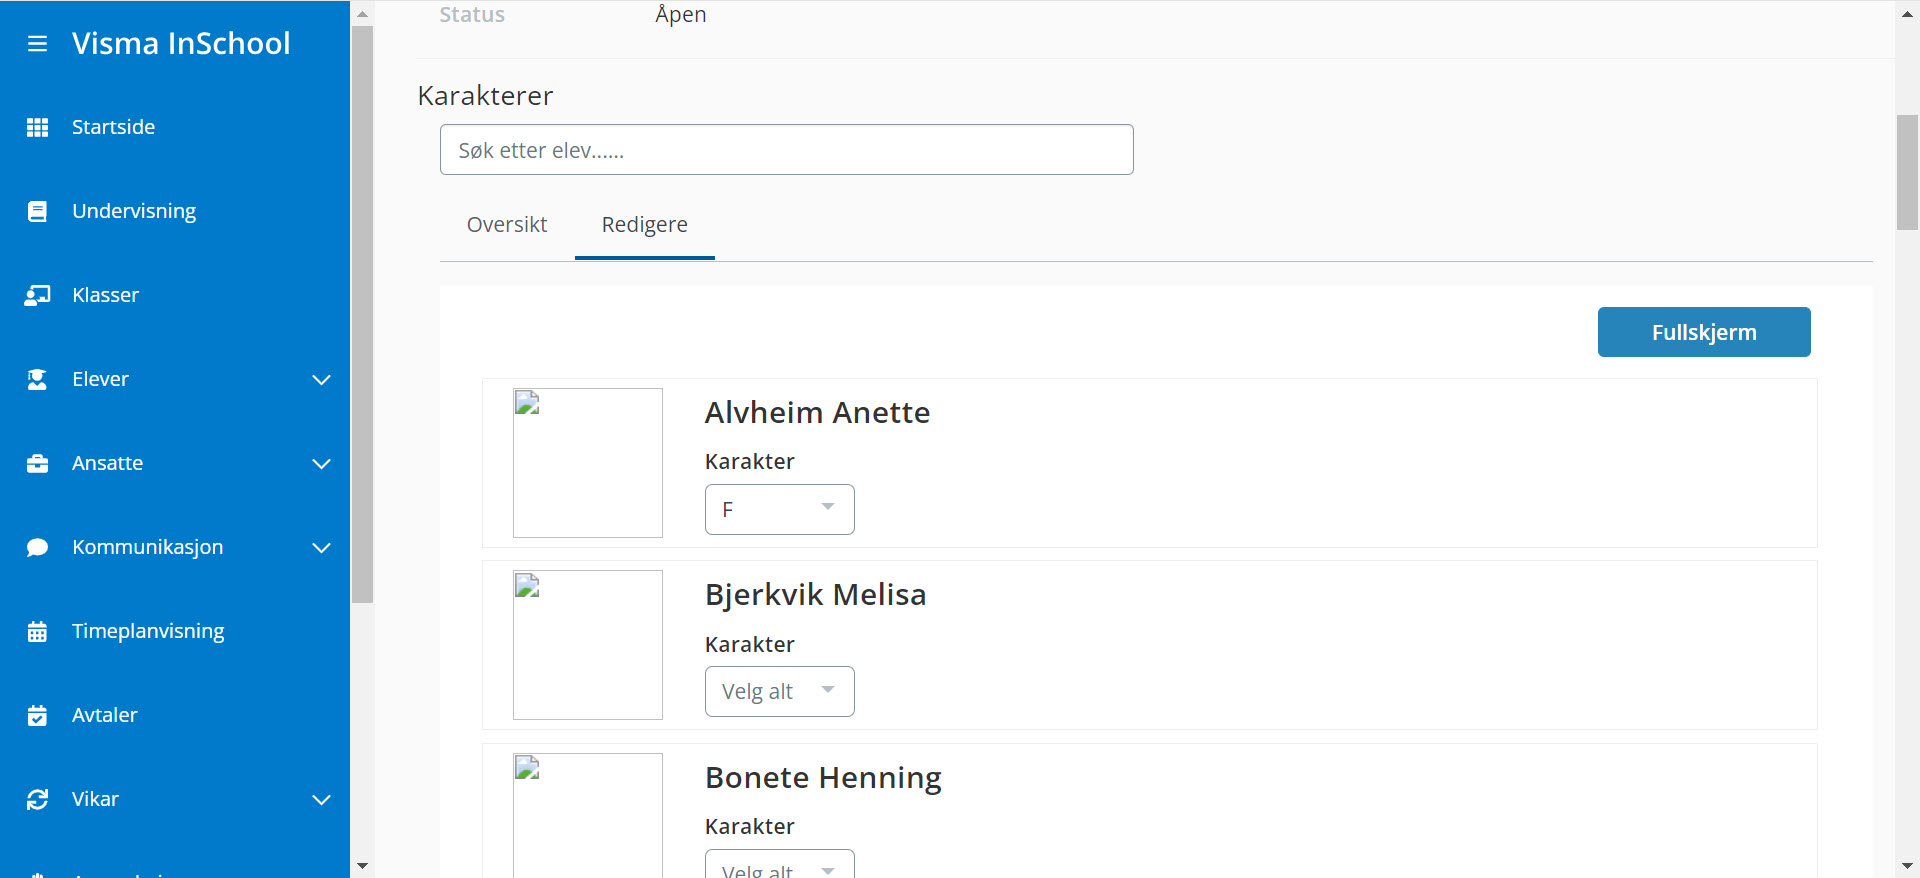The image size is (1920, 878).
Task: Select the Redigere tab
Action: point(644,225)
